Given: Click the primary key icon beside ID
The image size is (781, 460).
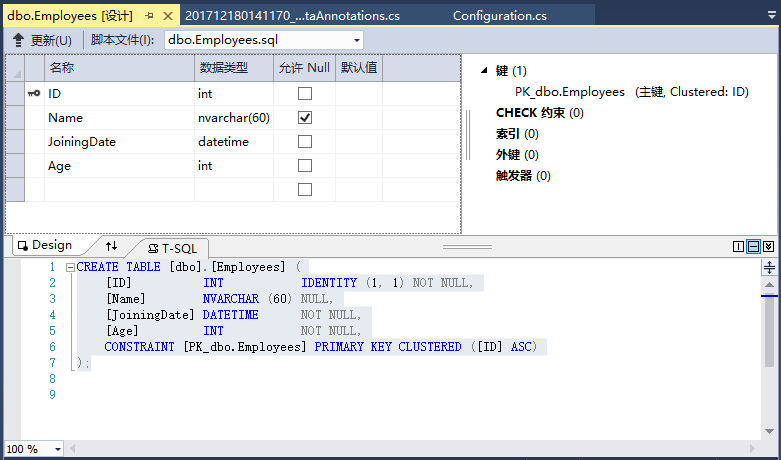Looking at the screenshot, I should (33, 93).
